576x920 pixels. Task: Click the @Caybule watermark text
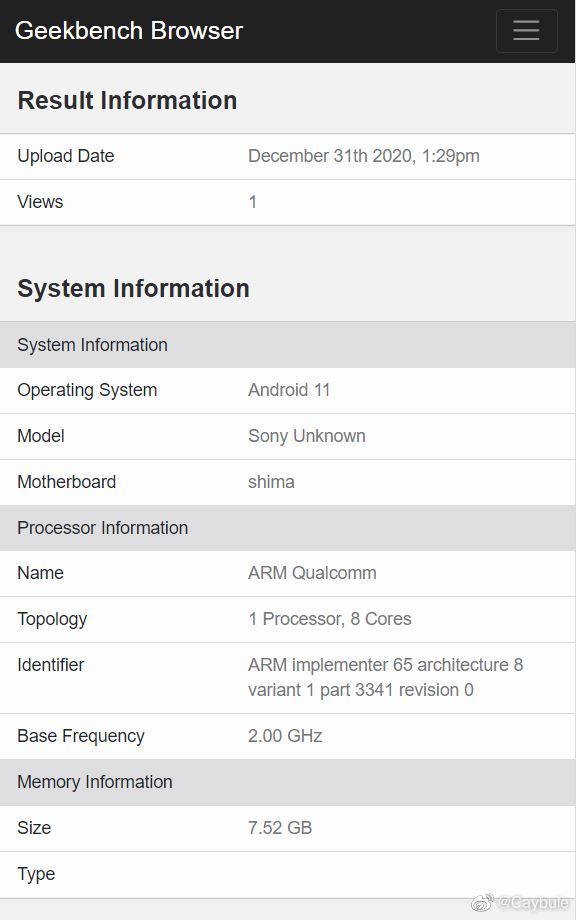click(533, 903)
